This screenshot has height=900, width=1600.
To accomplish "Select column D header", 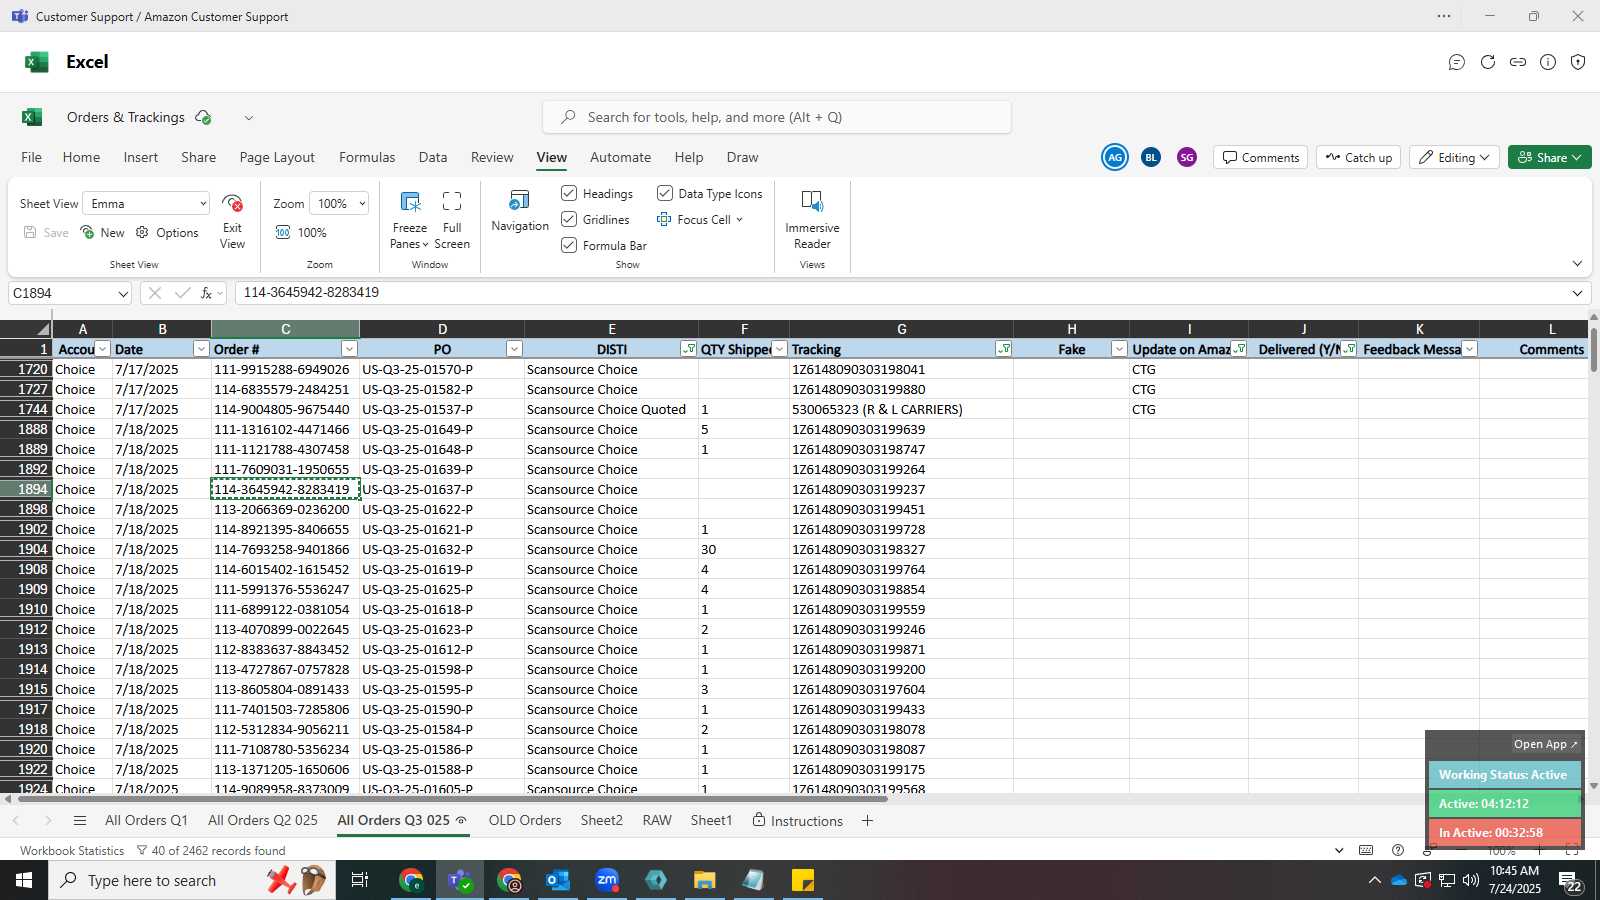I will click(x=442, y=329).
